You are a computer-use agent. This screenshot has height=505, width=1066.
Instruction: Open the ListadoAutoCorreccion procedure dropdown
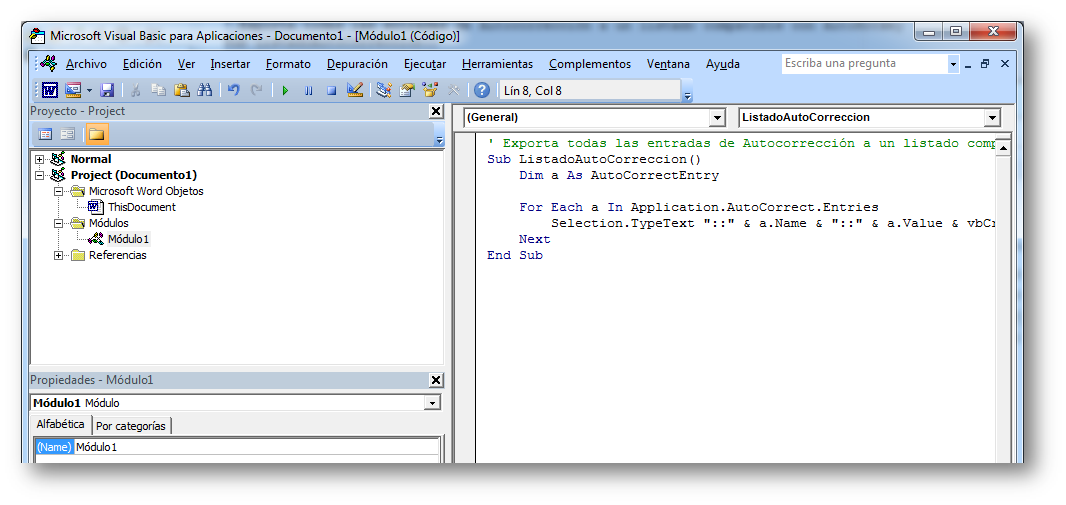click(992, 118)
